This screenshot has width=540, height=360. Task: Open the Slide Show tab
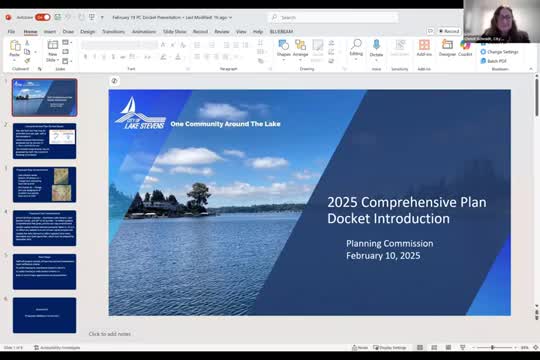[x=174, y=32]
